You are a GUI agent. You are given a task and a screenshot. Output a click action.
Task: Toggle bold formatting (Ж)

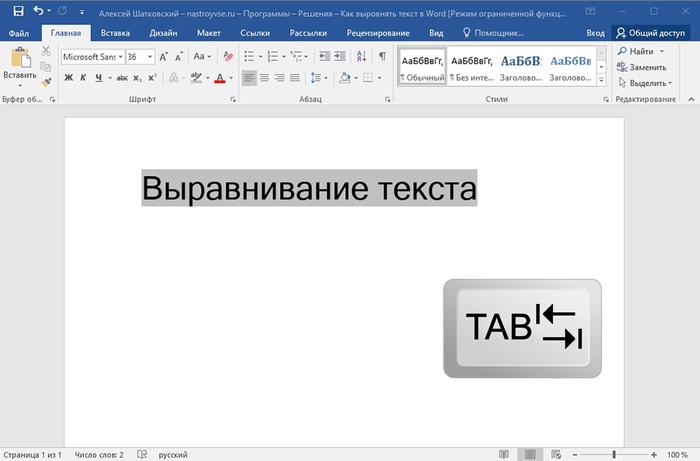pyautogui.click(x=68, y=78)
